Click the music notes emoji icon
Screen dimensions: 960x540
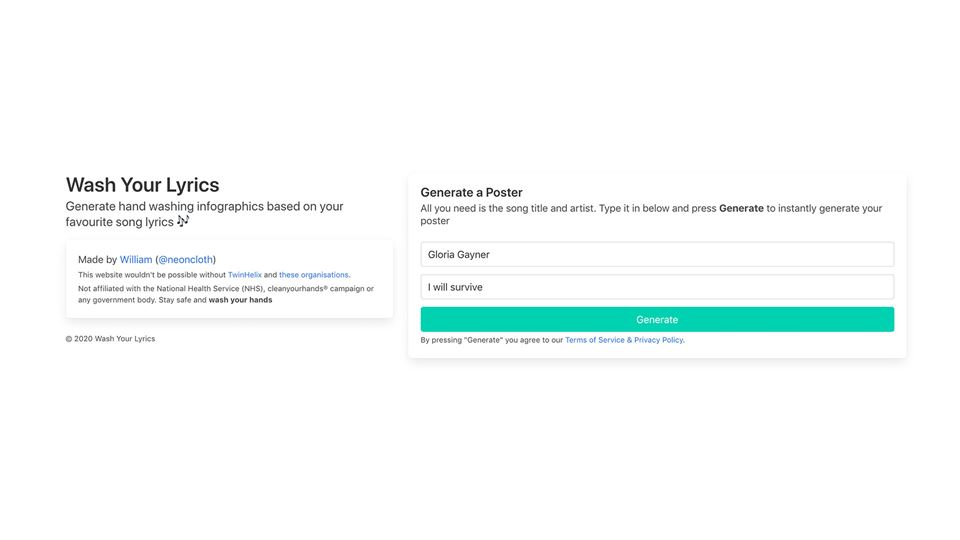[x=183, y=221]
